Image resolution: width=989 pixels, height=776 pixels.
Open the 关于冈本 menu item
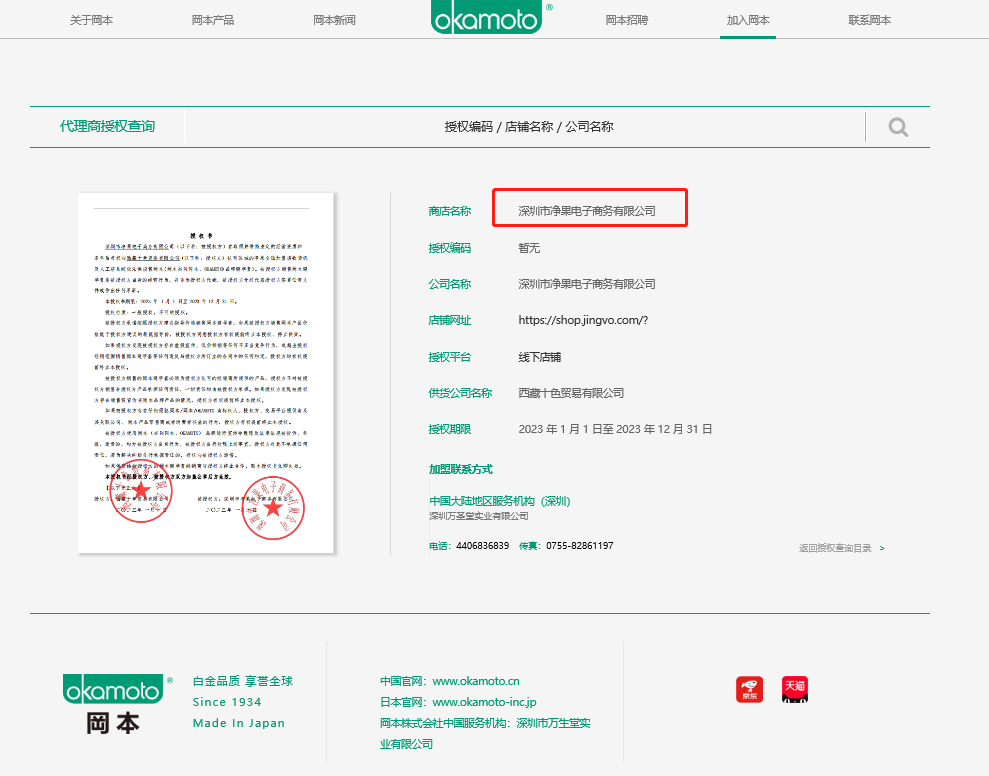point(91,20)
